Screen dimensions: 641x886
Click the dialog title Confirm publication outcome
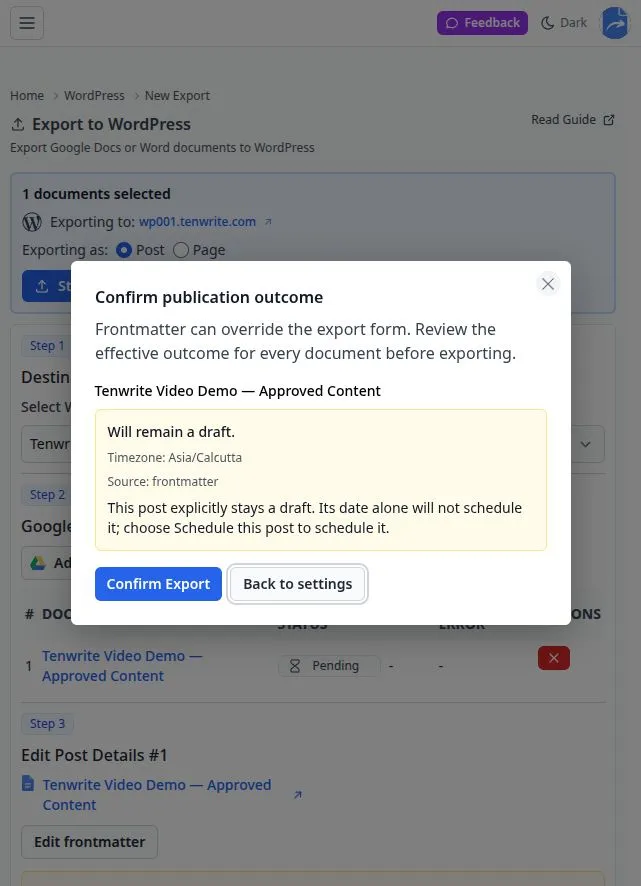pos(209,297)
